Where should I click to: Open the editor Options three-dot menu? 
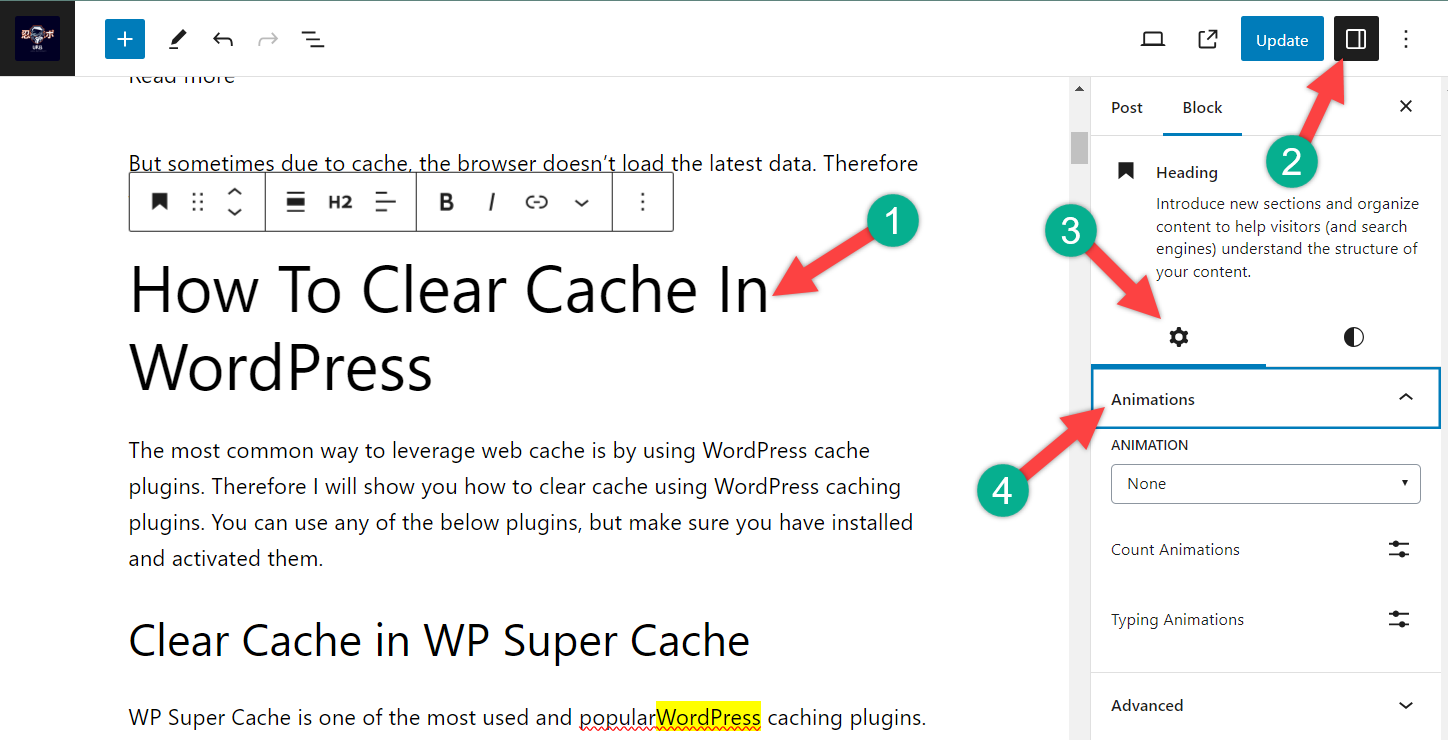point(1406,39)
